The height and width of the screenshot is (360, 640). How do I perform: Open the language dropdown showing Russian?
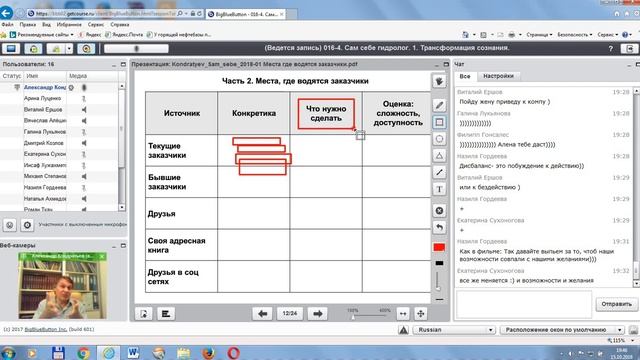coord(454,329)
